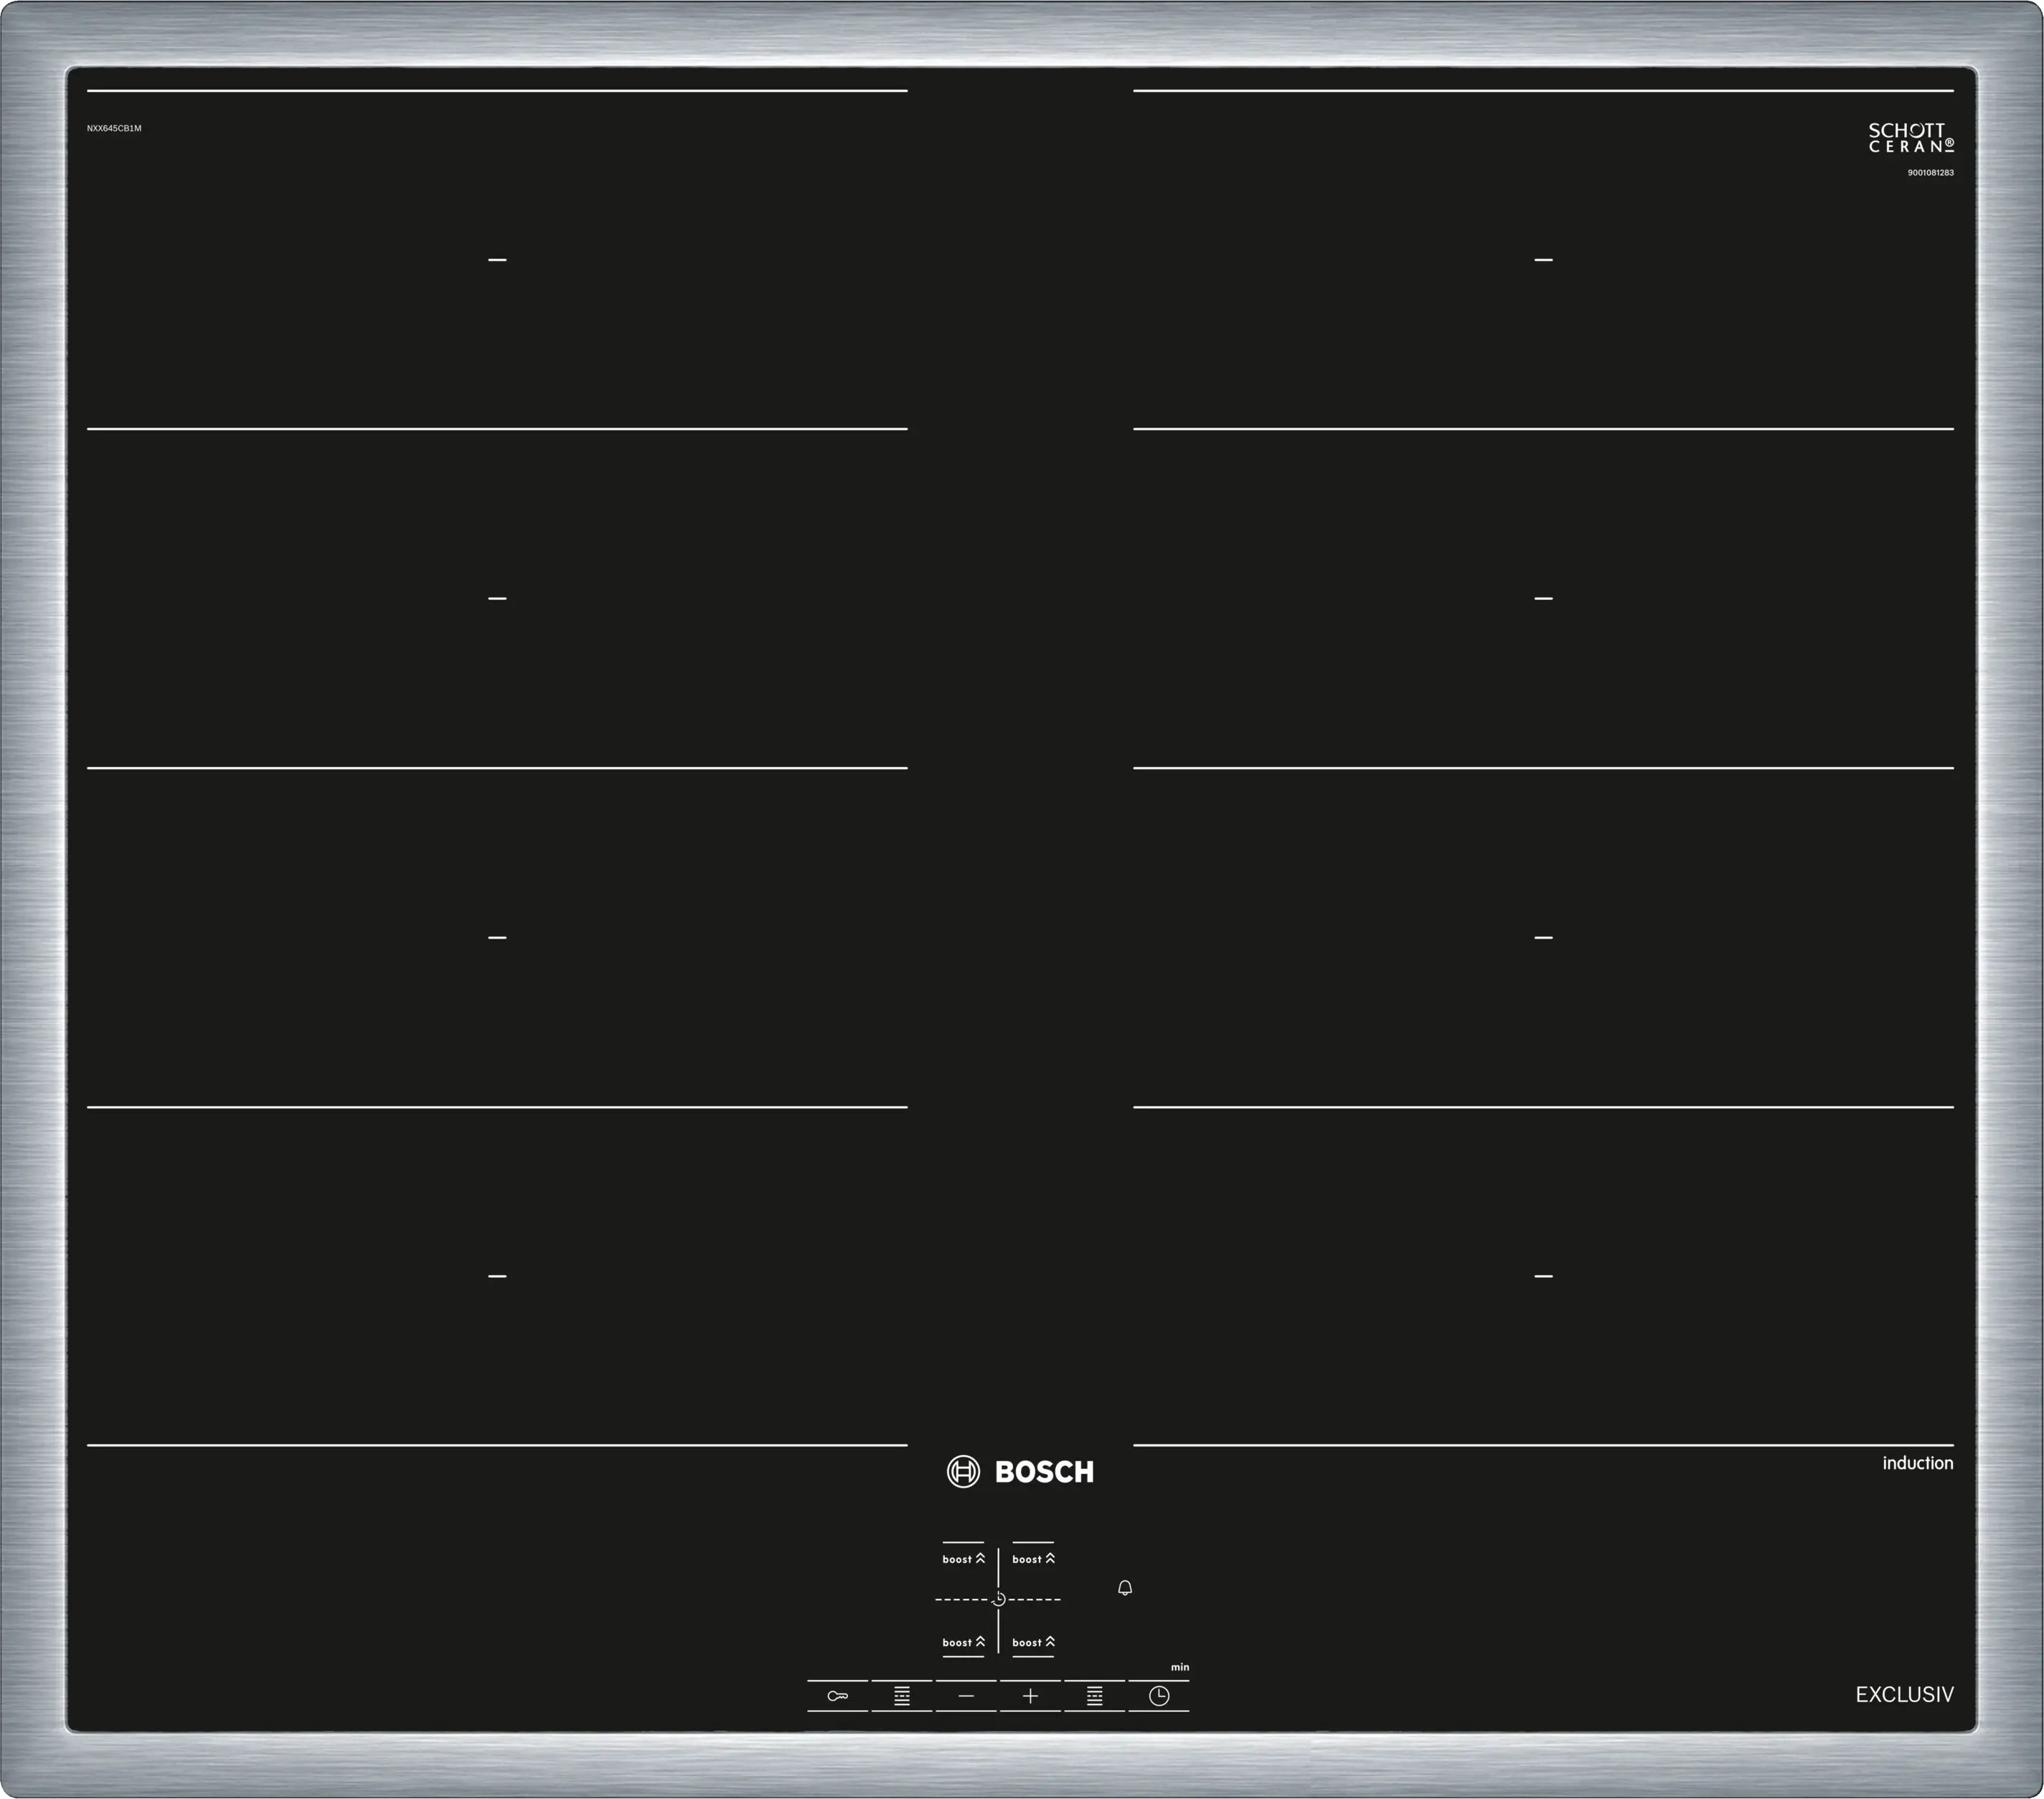Tap the kitchen timer bell icon
This screenshot has height=1799, width=2044.
tap(1124, 1588)
